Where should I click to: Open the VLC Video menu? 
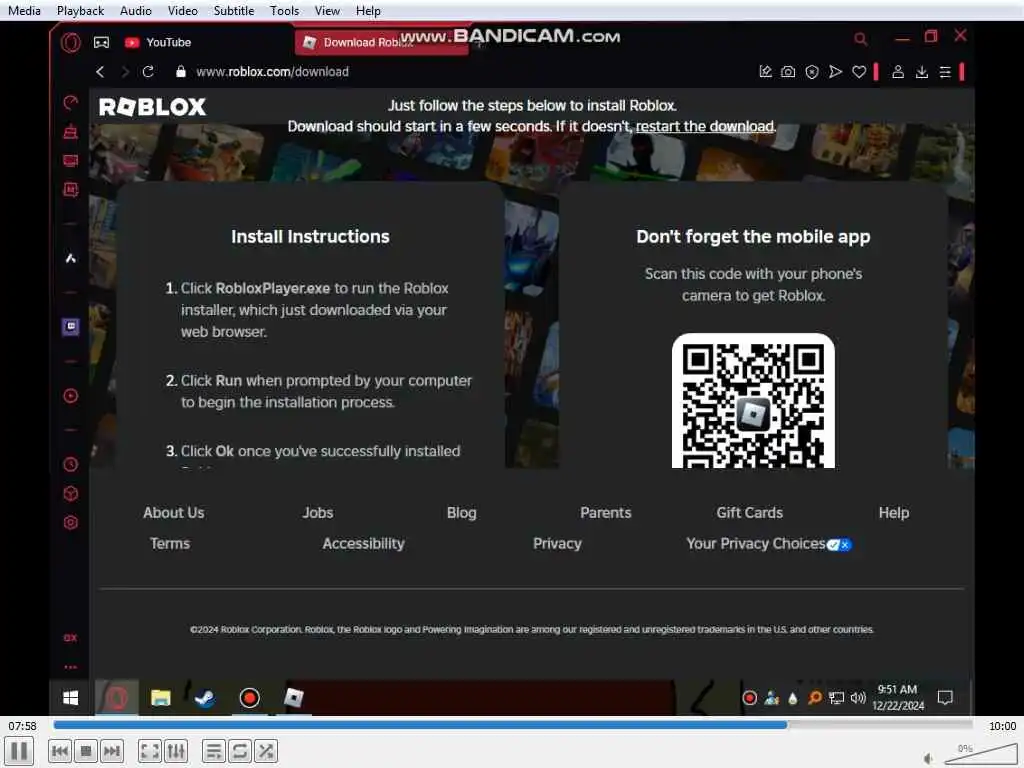(x=182, y=10)
